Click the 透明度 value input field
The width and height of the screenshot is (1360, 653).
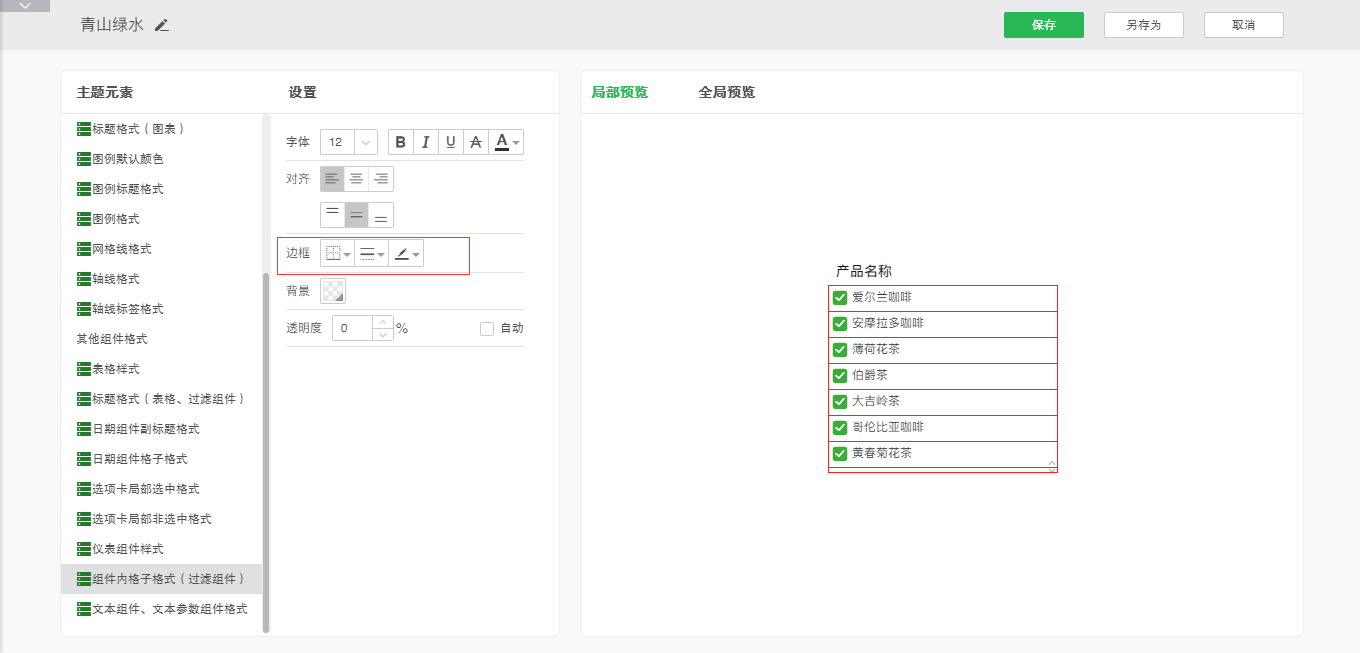coord(352,328)
